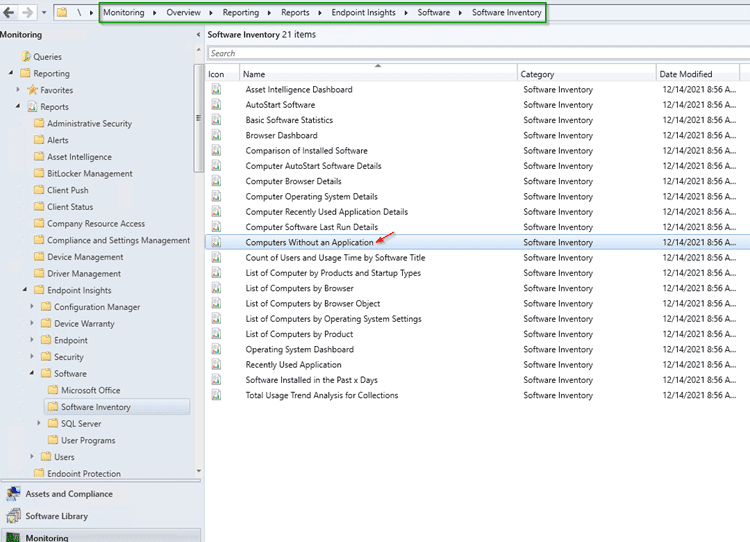This screenshot has width=750, height=542.
Task: Click the Forward navigation arrow
Action: click(29, 13)
